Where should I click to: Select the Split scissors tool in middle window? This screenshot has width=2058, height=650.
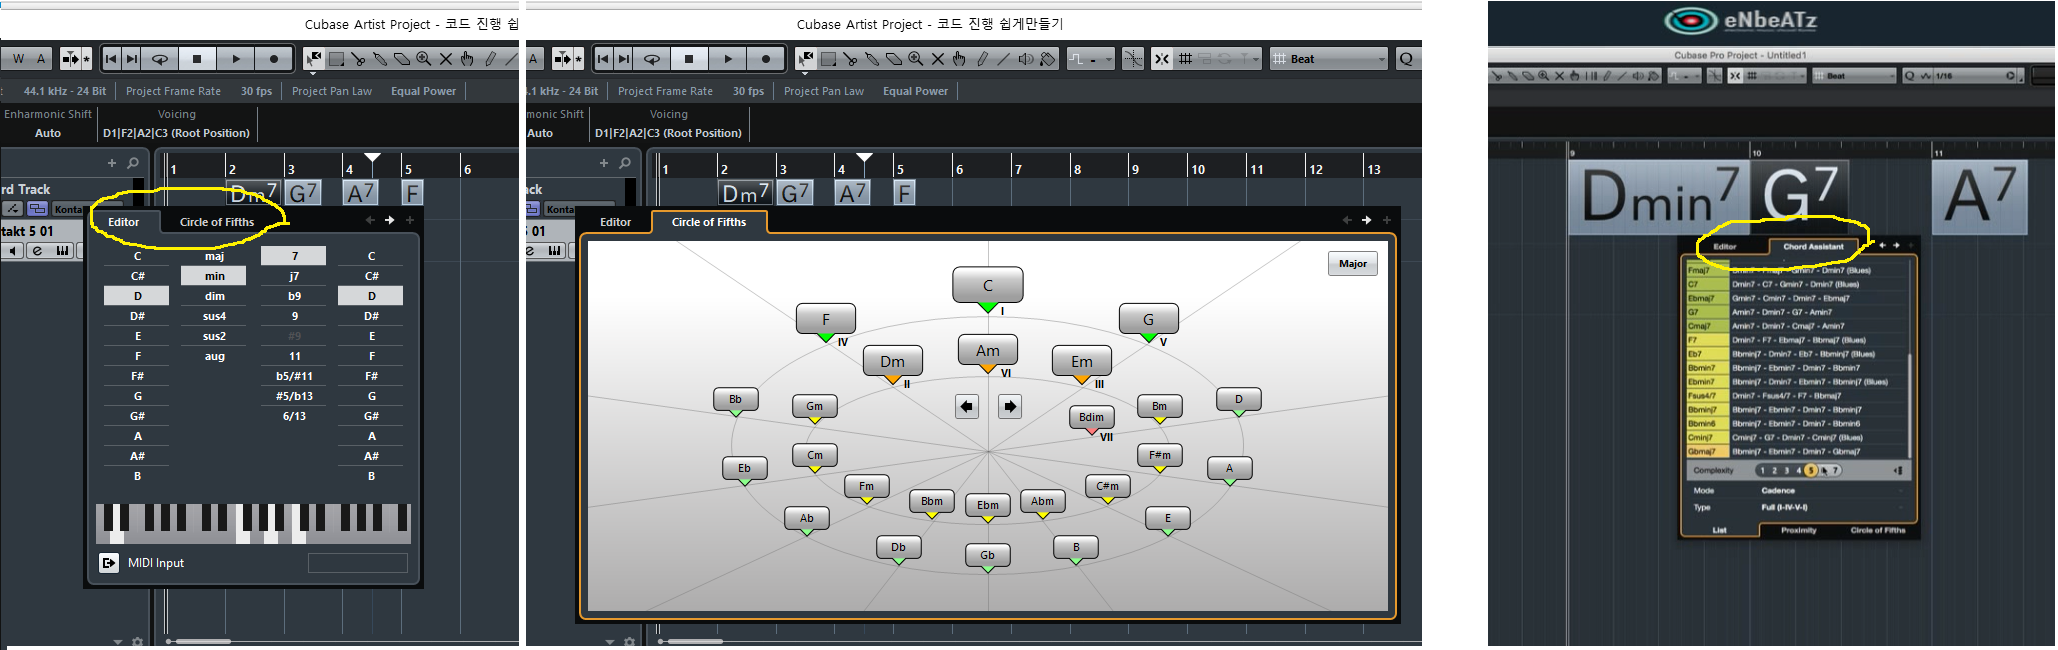pyautogui.click(x=850, y=59)
